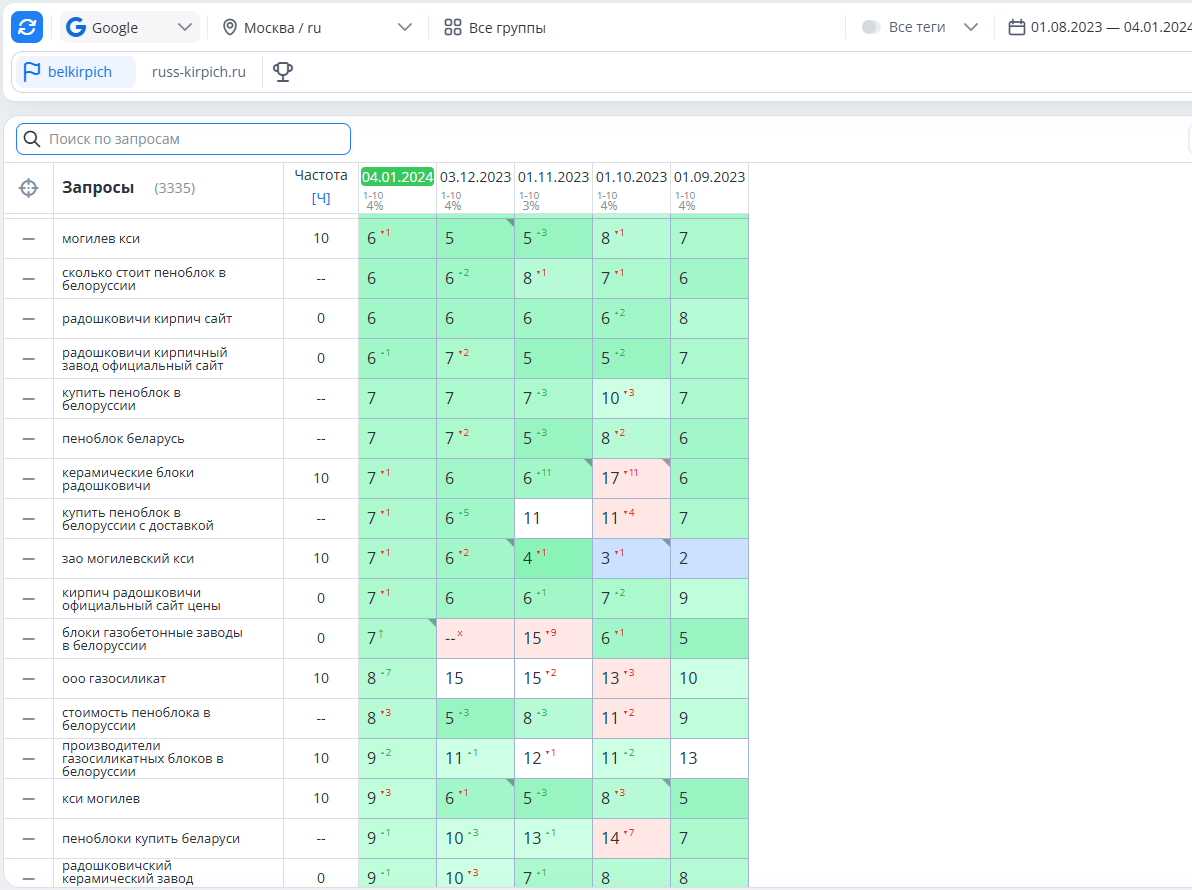The image size is (1192, 890).
Task: Click the location pin icon near Москва
Action: [x=230, y=27]
